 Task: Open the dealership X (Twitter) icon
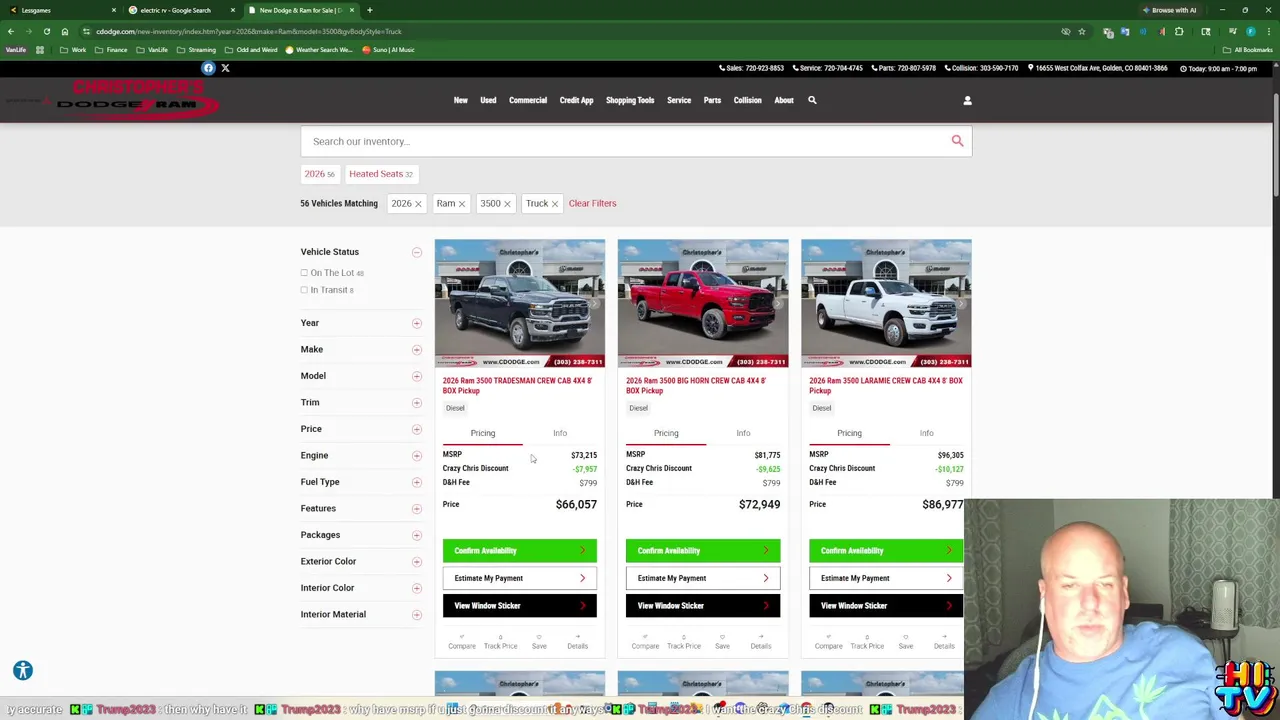click(x=225, y=68)
